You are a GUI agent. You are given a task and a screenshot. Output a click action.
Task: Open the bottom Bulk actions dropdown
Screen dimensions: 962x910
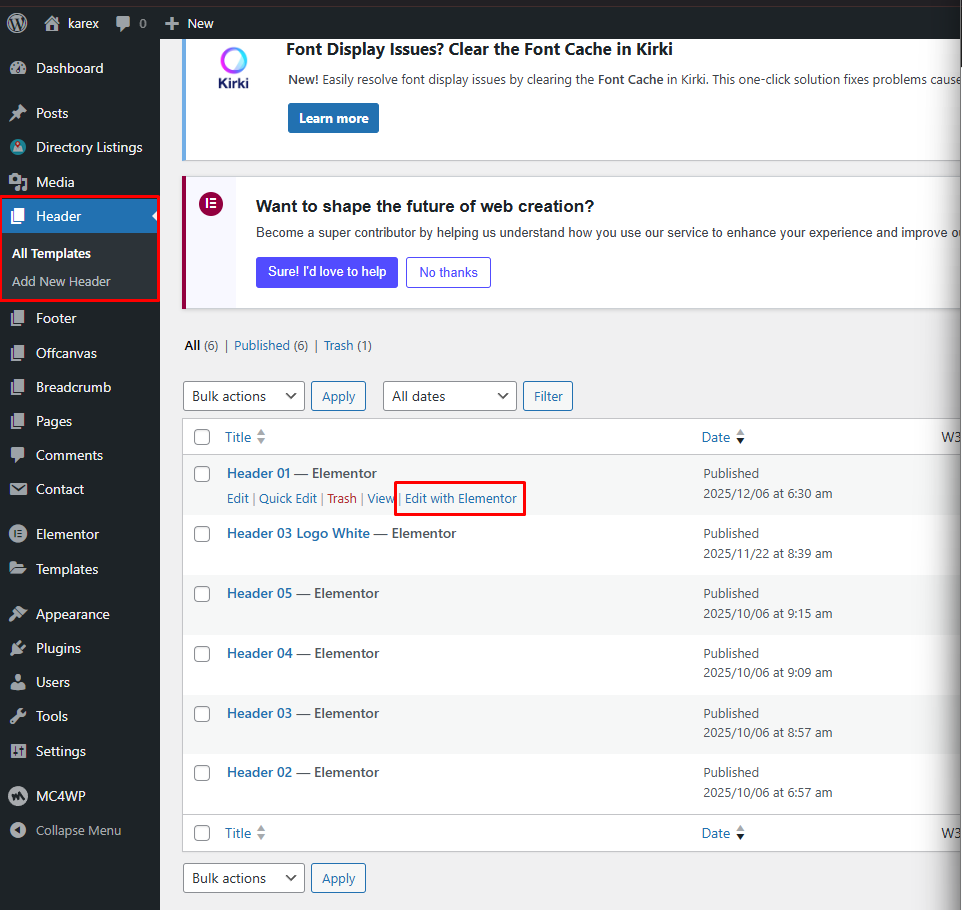click(x=244, y=878)
